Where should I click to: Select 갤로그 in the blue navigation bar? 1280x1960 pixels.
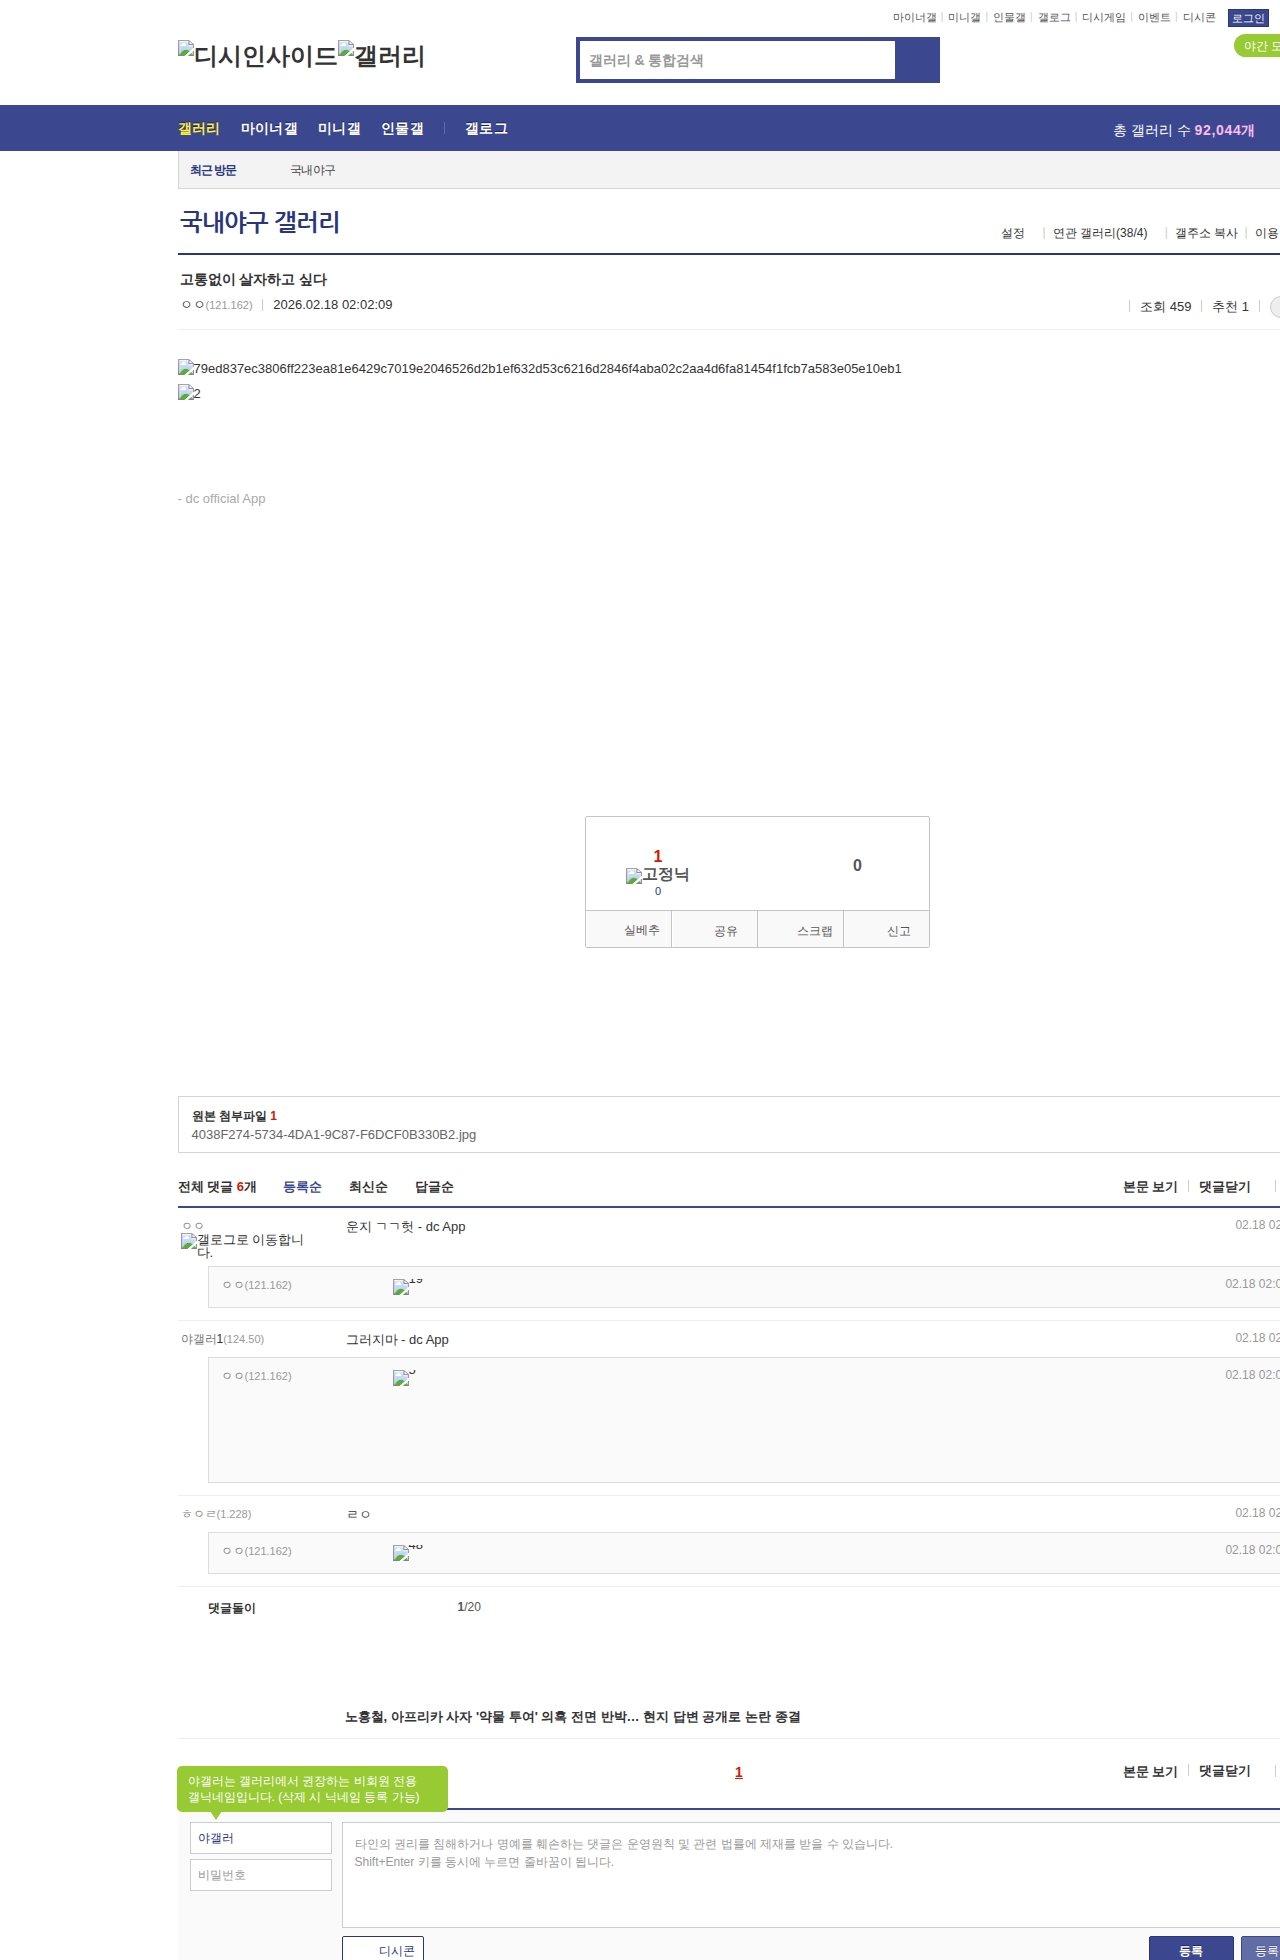pos(486,129)
